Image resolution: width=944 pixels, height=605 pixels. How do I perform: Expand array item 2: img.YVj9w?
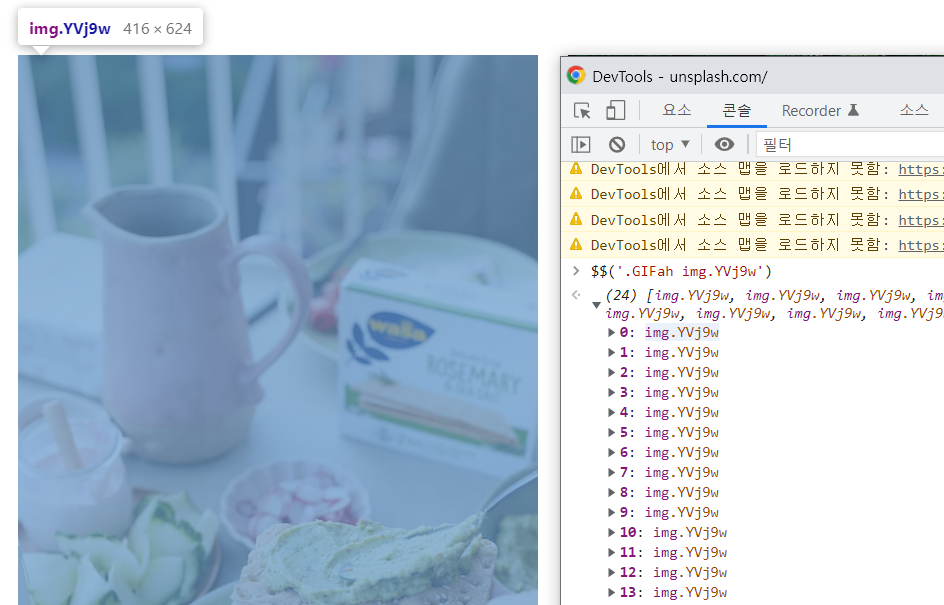pyautogui.click(x=611, y=373)
